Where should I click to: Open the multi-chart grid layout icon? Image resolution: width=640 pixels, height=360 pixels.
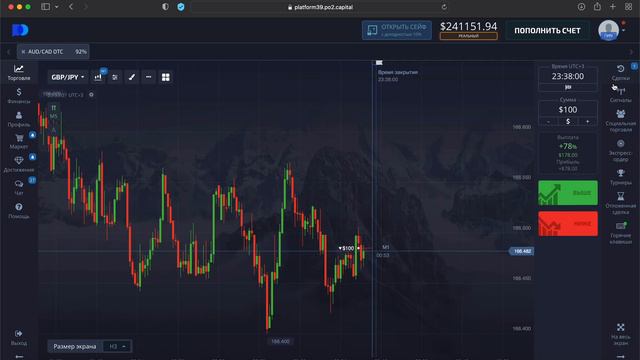tap(165, 77)
